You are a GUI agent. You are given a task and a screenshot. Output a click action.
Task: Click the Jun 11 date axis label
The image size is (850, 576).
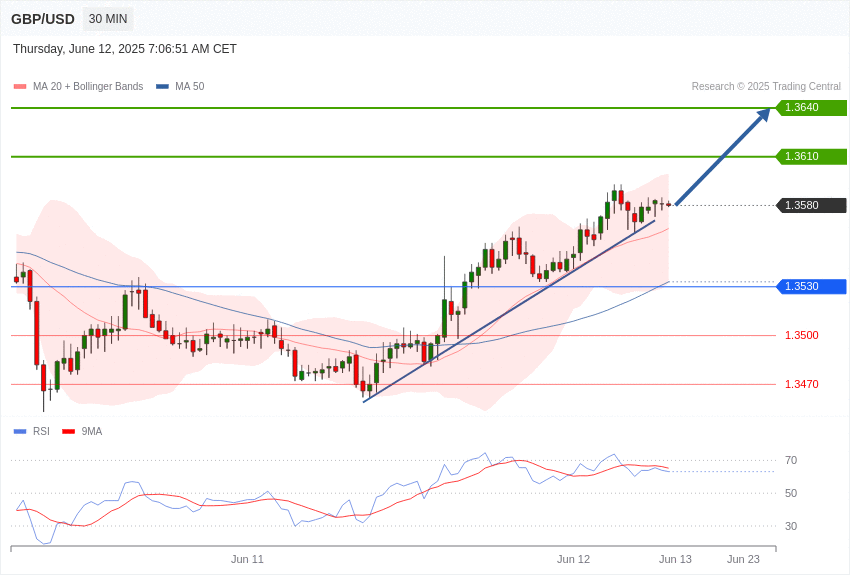(x=247, y=559)
